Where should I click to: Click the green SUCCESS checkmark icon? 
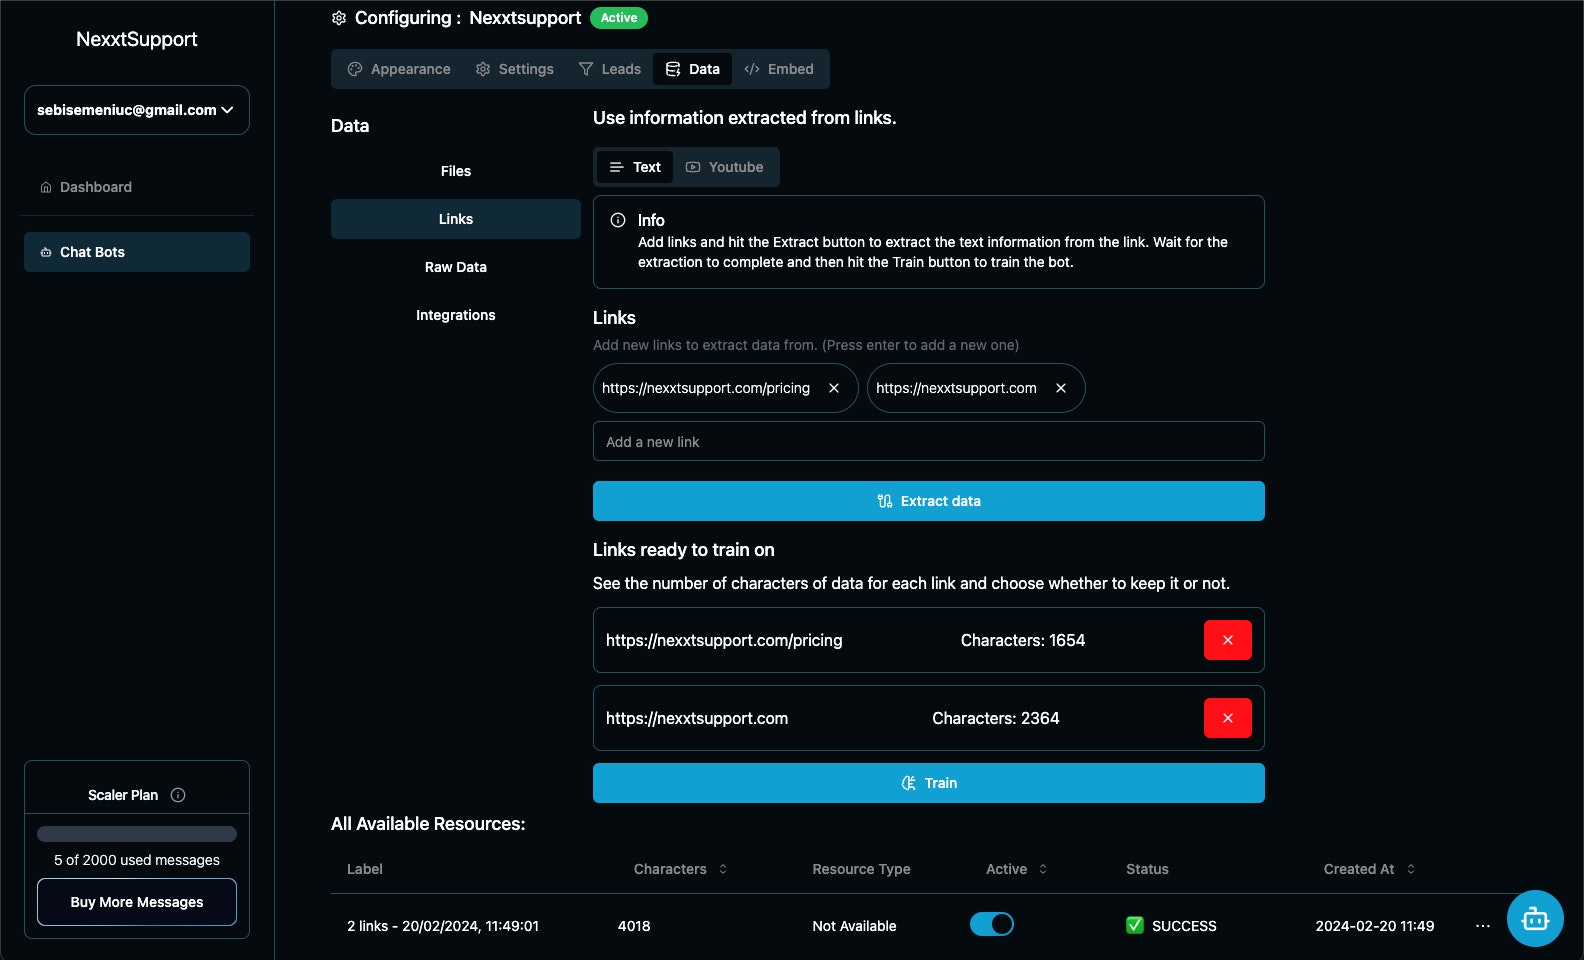coord(1135,925)
